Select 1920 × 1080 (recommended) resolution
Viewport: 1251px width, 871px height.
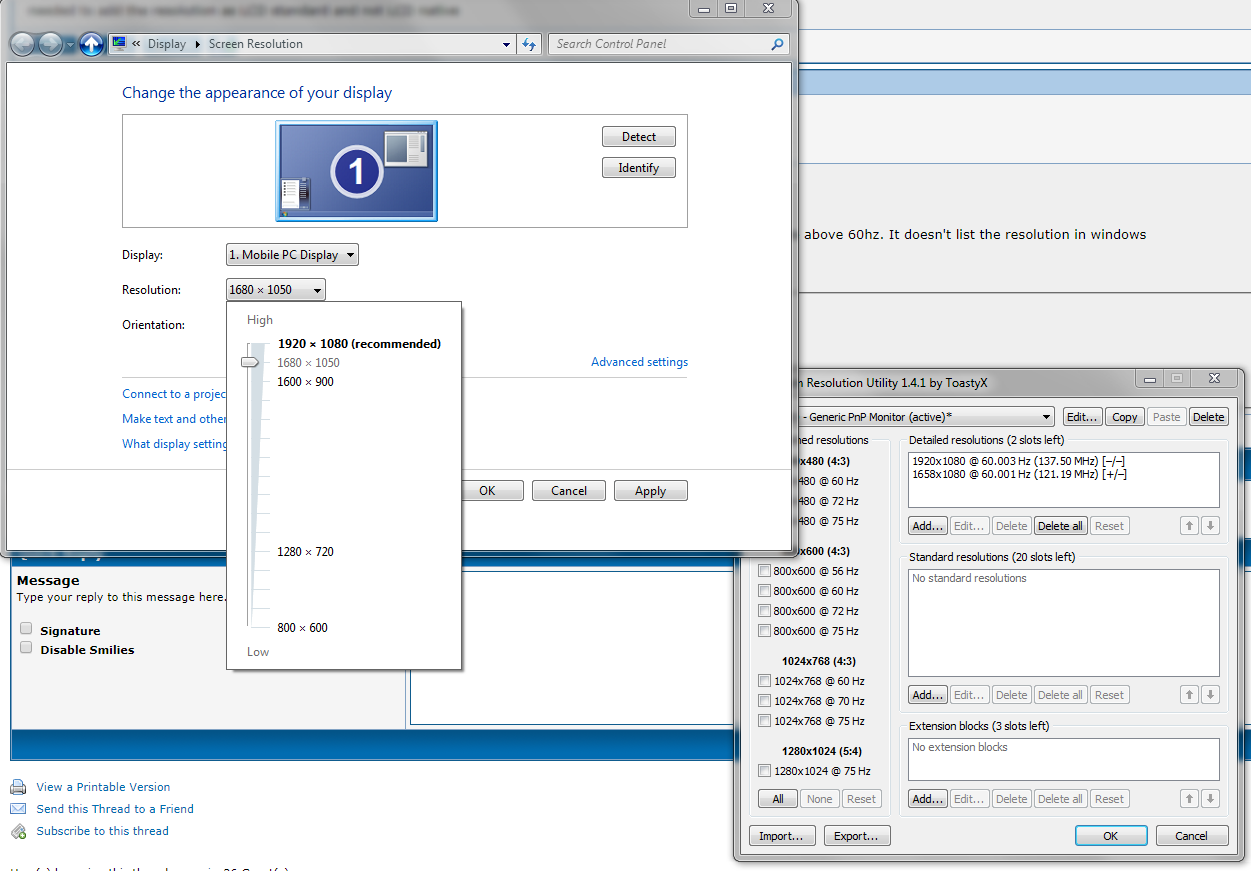pyautogui.click(x=359, y=344)
